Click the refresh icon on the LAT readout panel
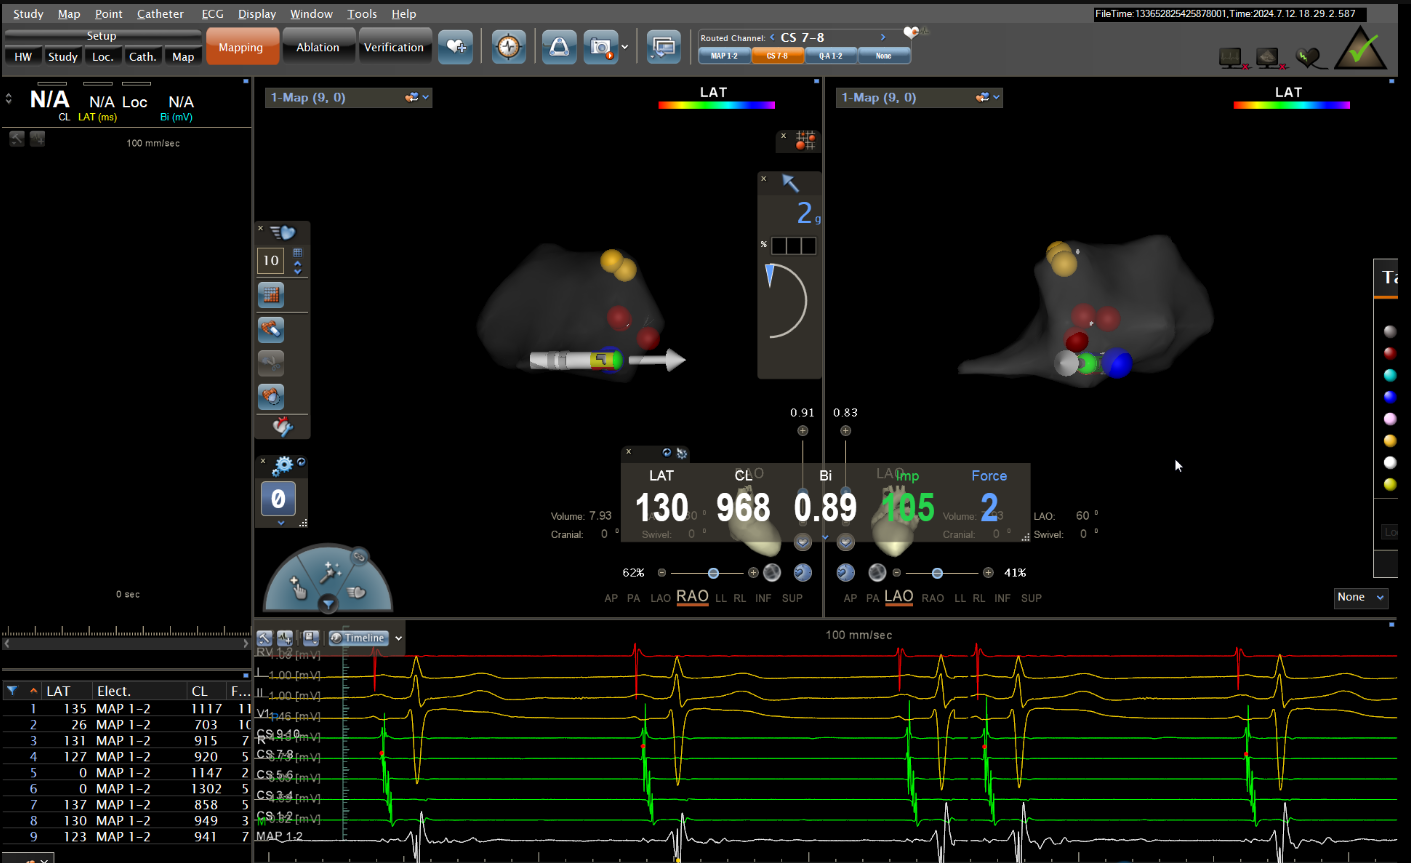The image size is (1411, 863). click(x=667, y=453)
